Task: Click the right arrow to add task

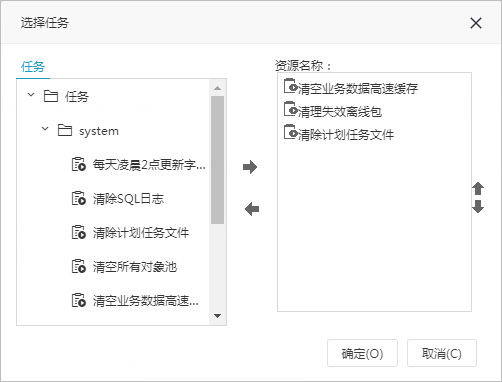Action: click(x=250, y=167)
